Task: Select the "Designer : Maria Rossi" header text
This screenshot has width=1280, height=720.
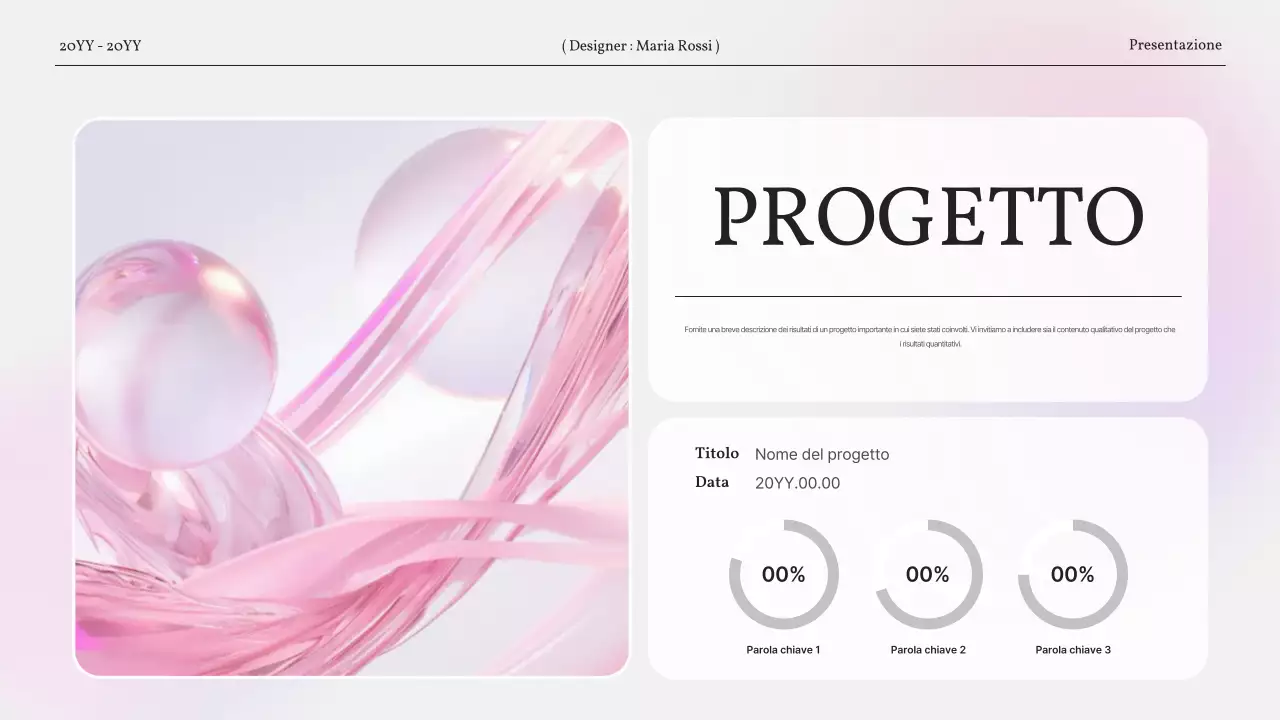Action: (640, 46)
